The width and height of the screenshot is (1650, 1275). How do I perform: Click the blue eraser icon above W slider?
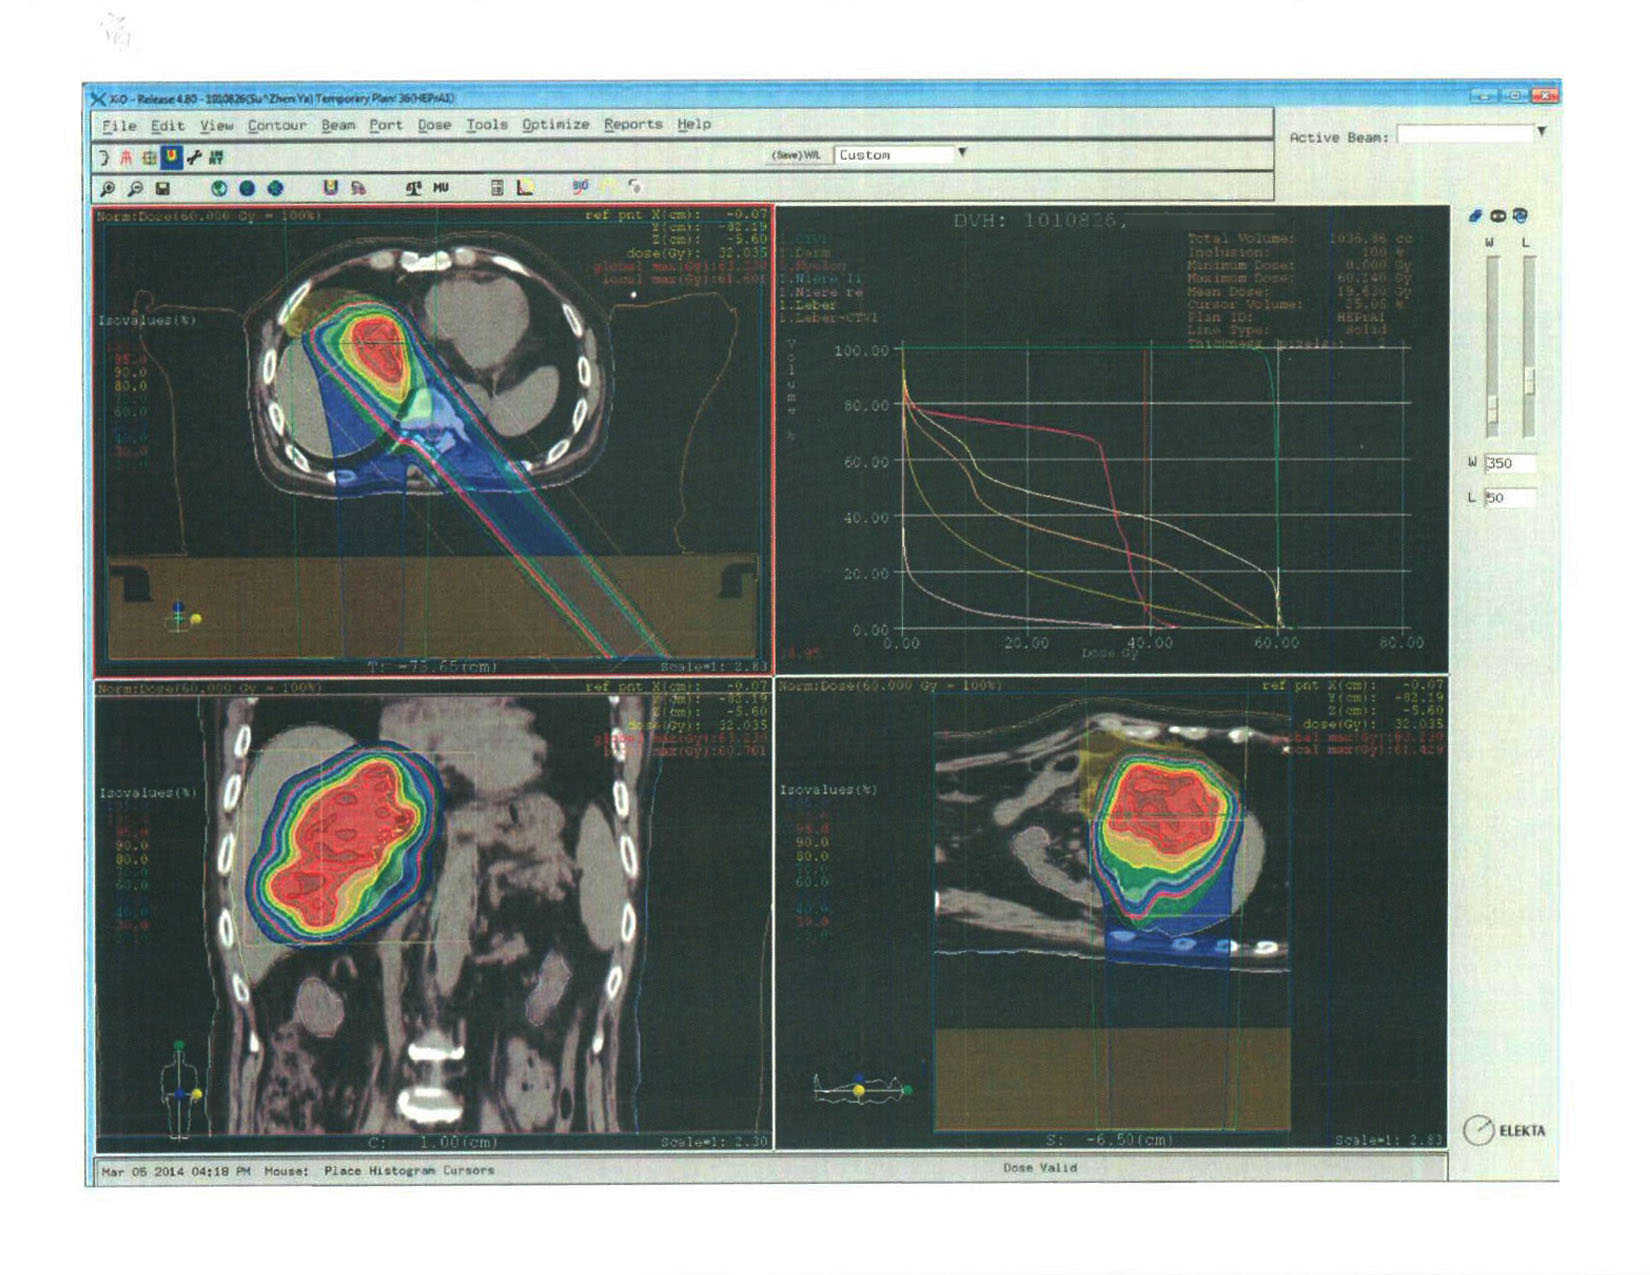1475,215
